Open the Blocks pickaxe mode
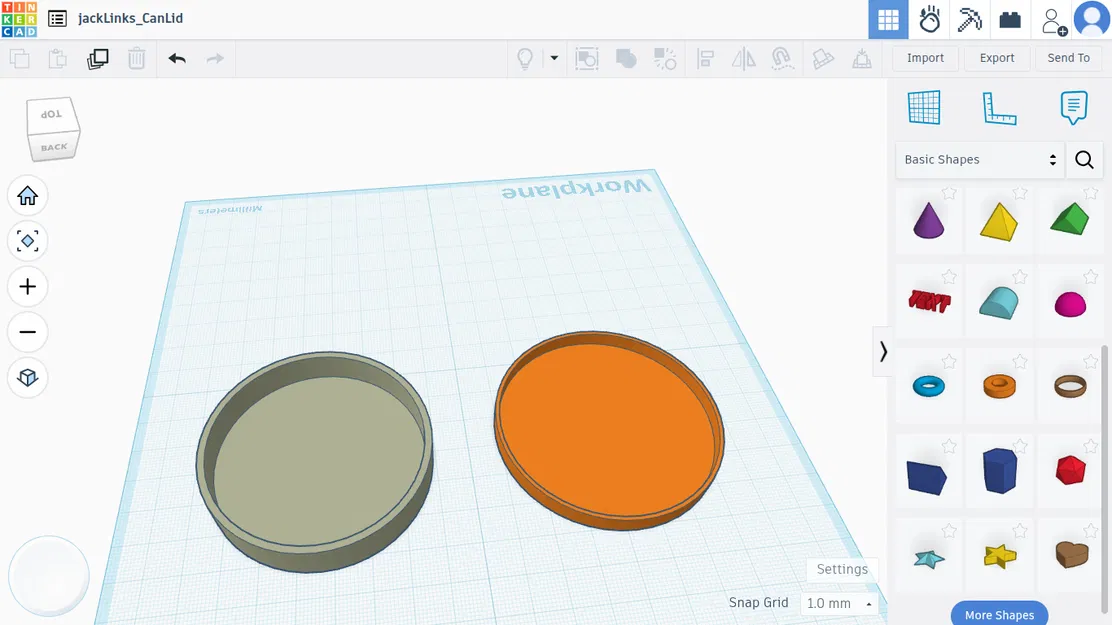 [x=969, y=20]
